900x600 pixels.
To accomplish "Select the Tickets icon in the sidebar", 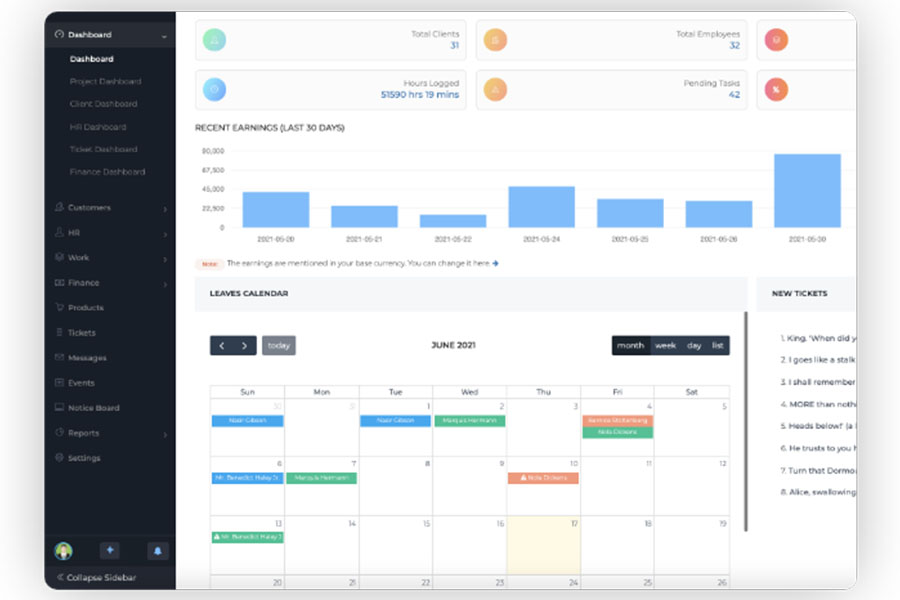I will [x=59, y=332].
